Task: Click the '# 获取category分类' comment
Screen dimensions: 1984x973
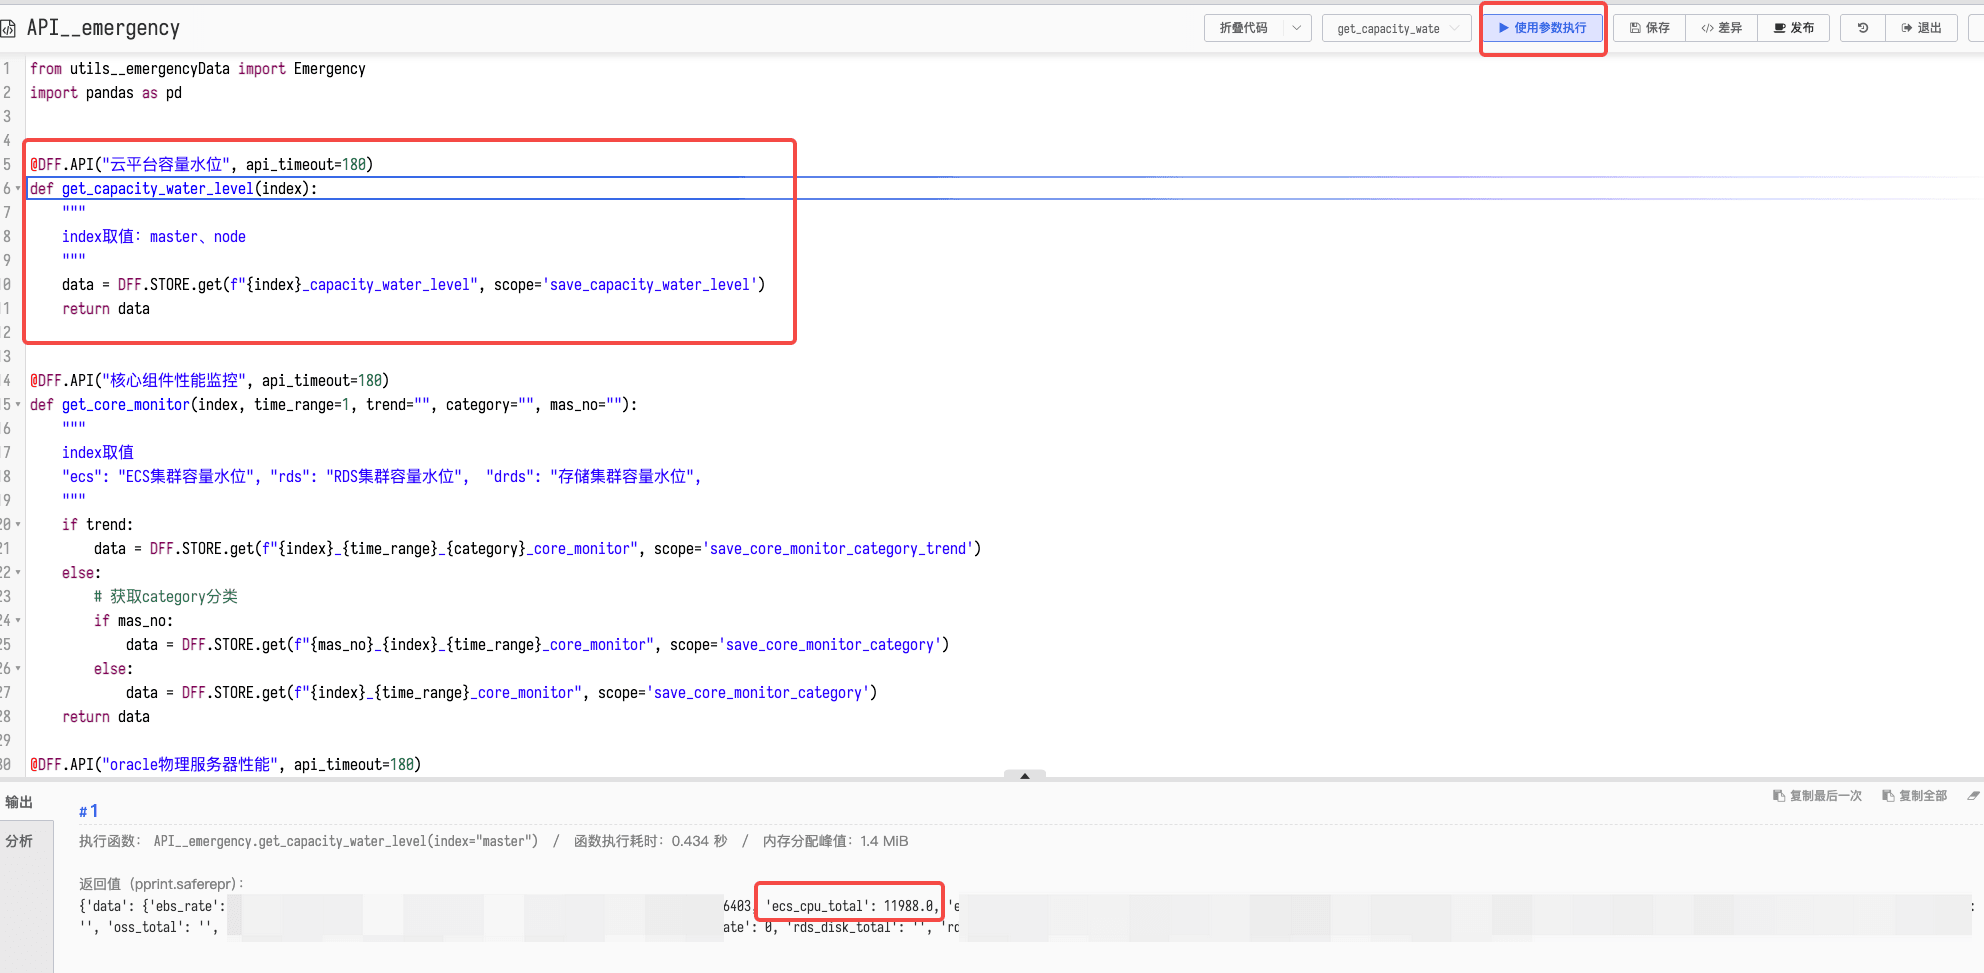Action: click(166, 596)
